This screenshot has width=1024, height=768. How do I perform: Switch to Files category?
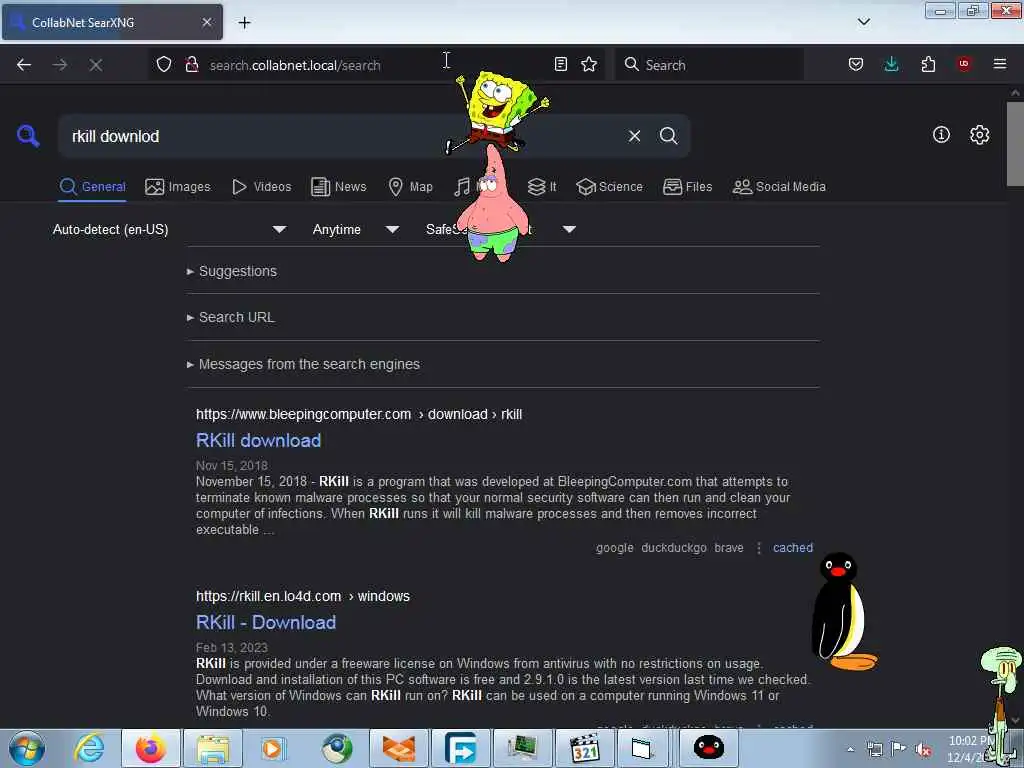point(688,187)
